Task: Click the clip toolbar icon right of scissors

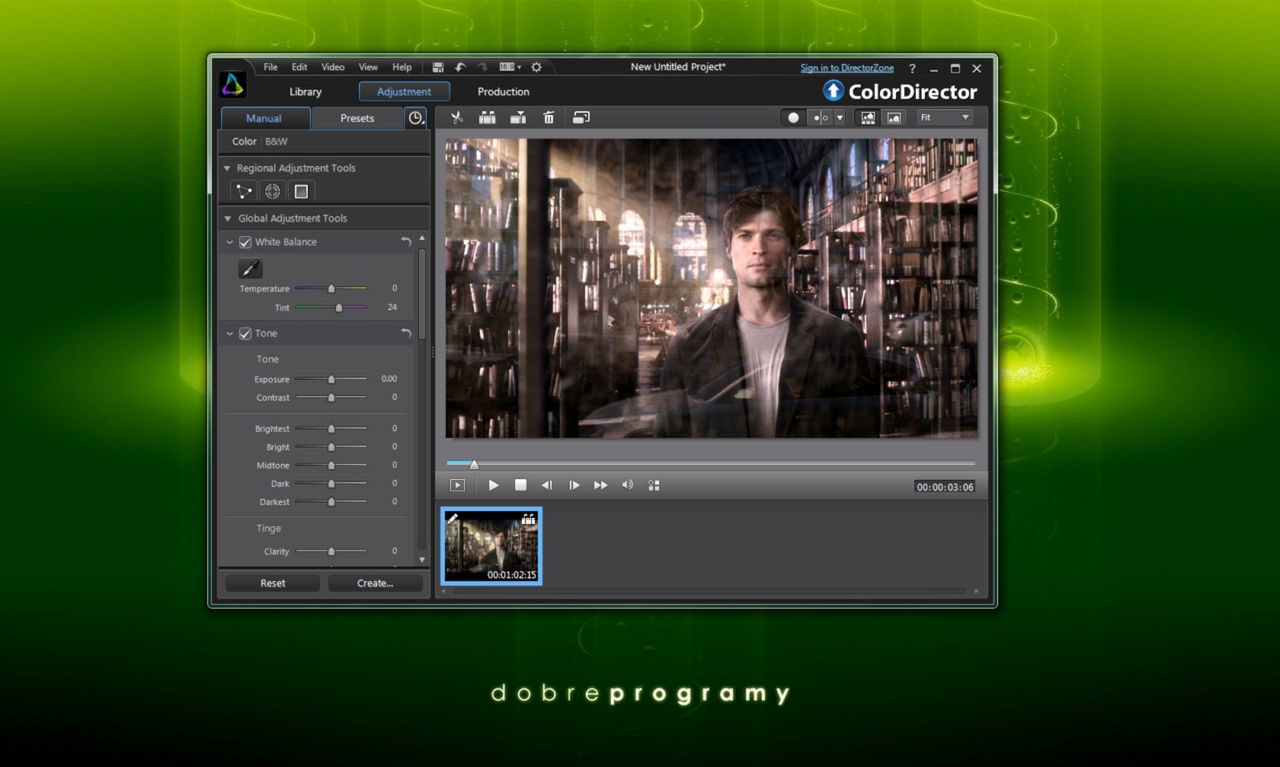Action: pos(487,118)
